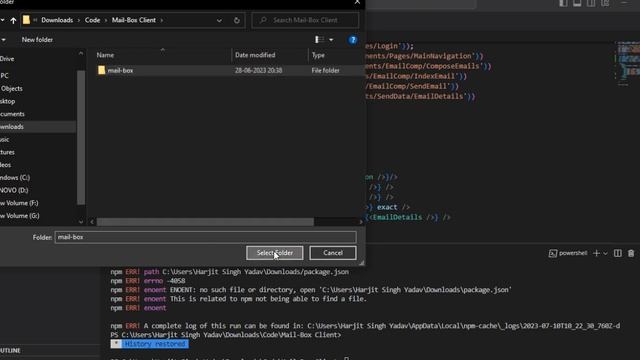640x360 pixels.
Task: Click Code in the address breadcrumb
Action: [x=92, y=20]
